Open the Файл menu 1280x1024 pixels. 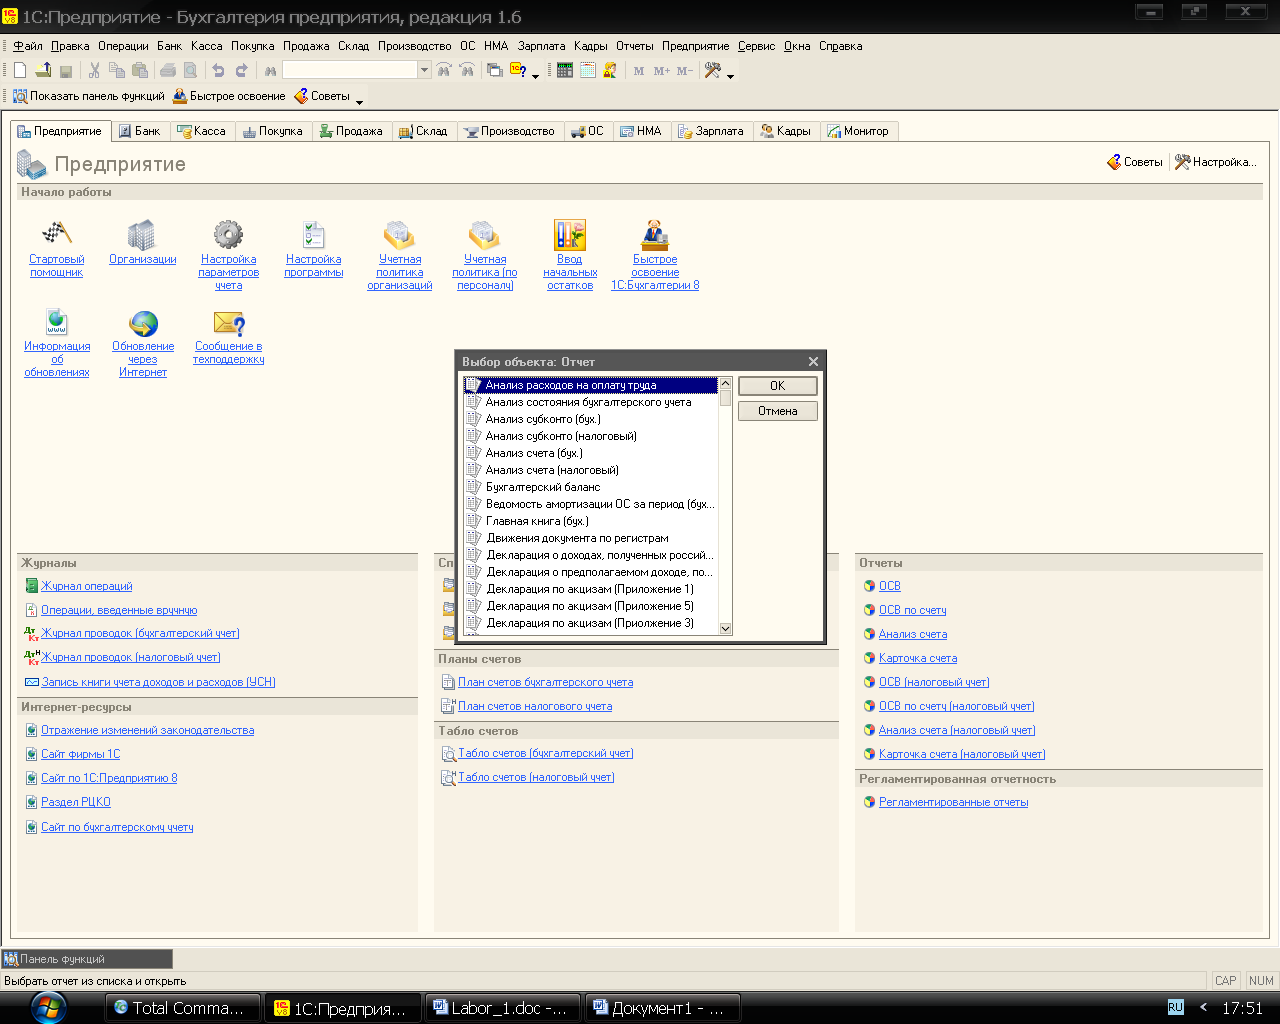click(28, 46)
